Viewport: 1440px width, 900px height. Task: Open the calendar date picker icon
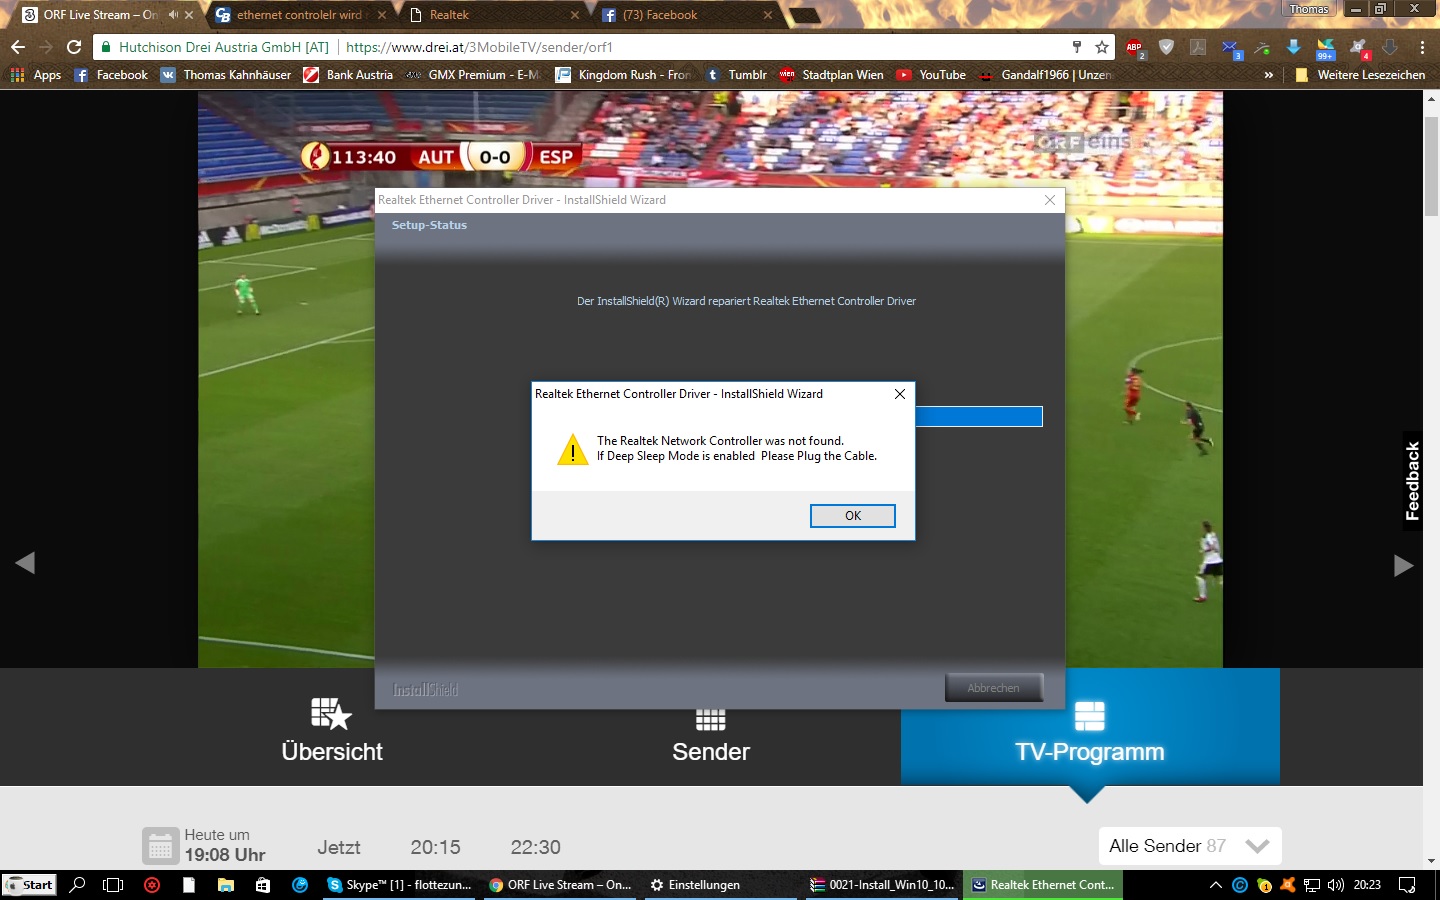pos(160,846)
